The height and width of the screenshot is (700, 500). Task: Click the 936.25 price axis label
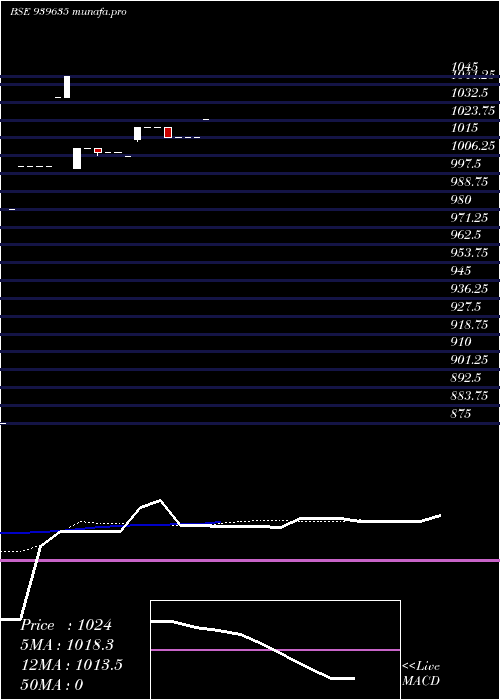[470, 289]
